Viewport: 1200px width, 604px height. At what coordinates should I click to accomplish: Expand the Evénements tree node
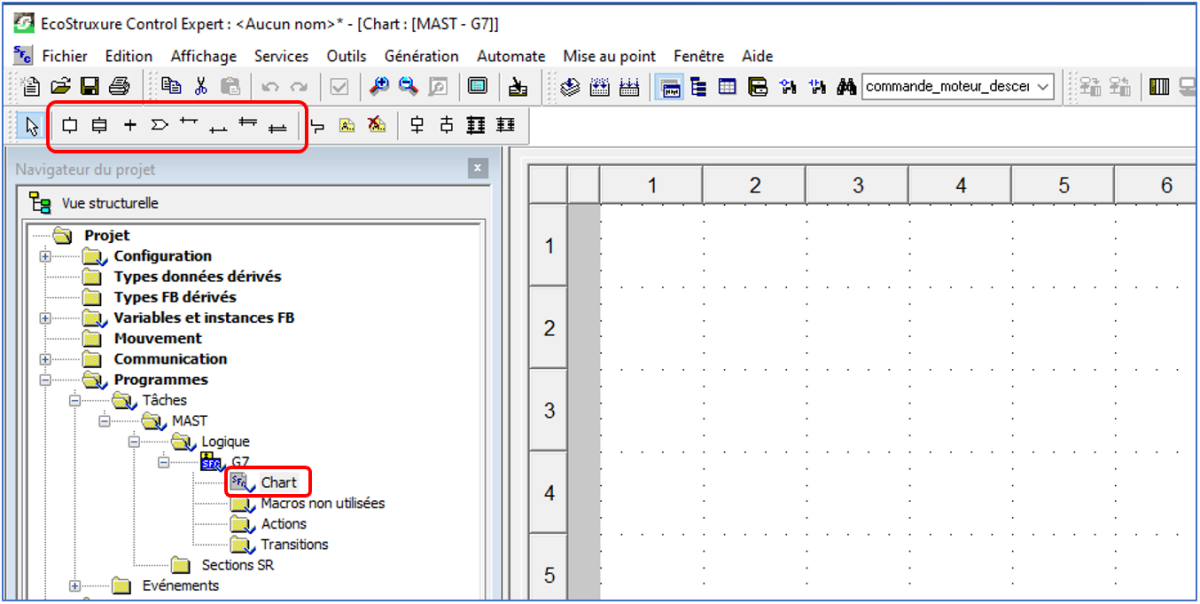pyautogui.click(x=75, y=585)
